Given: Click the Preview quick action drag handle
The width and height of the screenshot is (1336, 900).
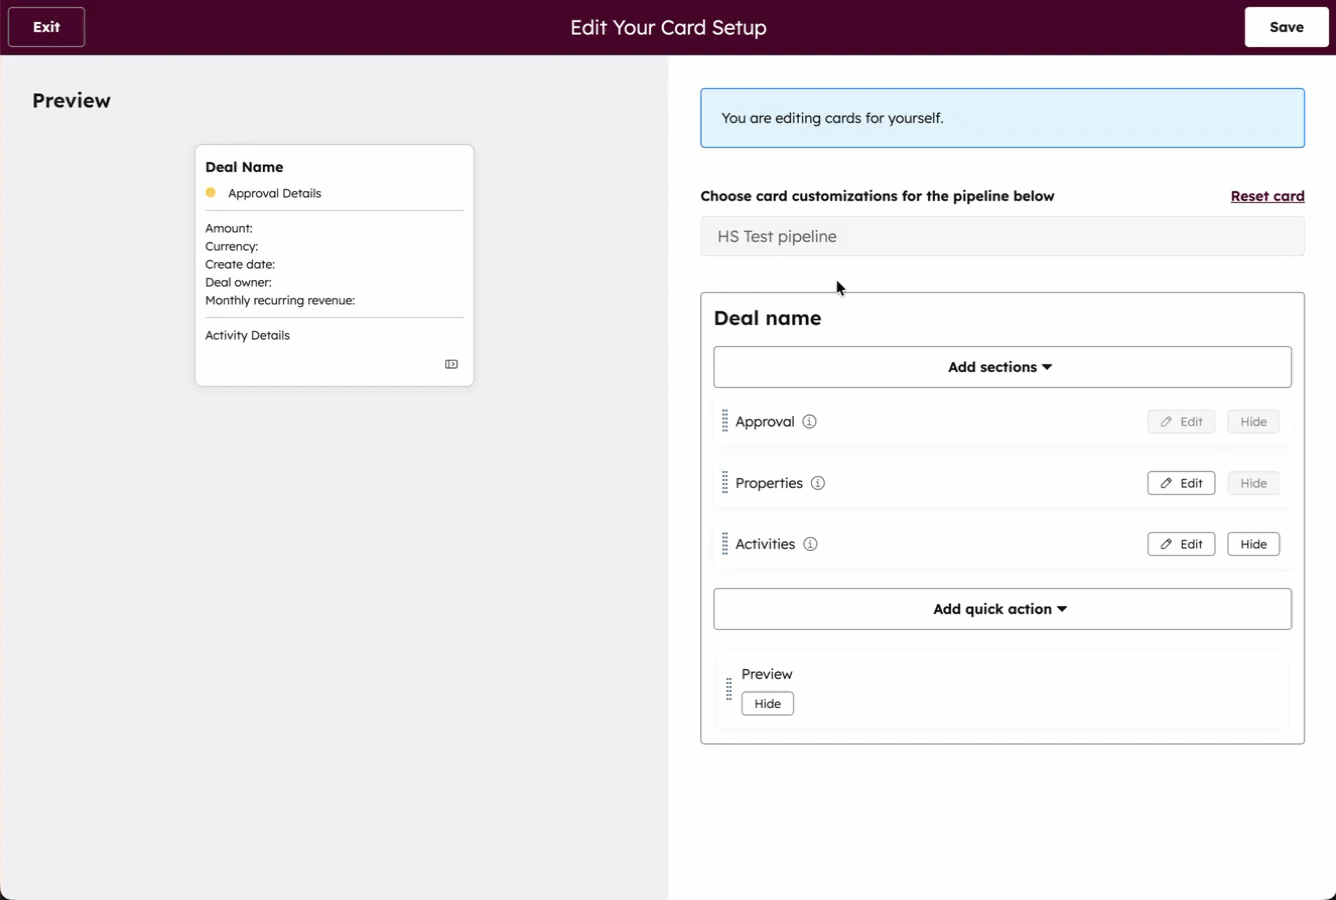Looking at the screenshot, I should [728, 688].
